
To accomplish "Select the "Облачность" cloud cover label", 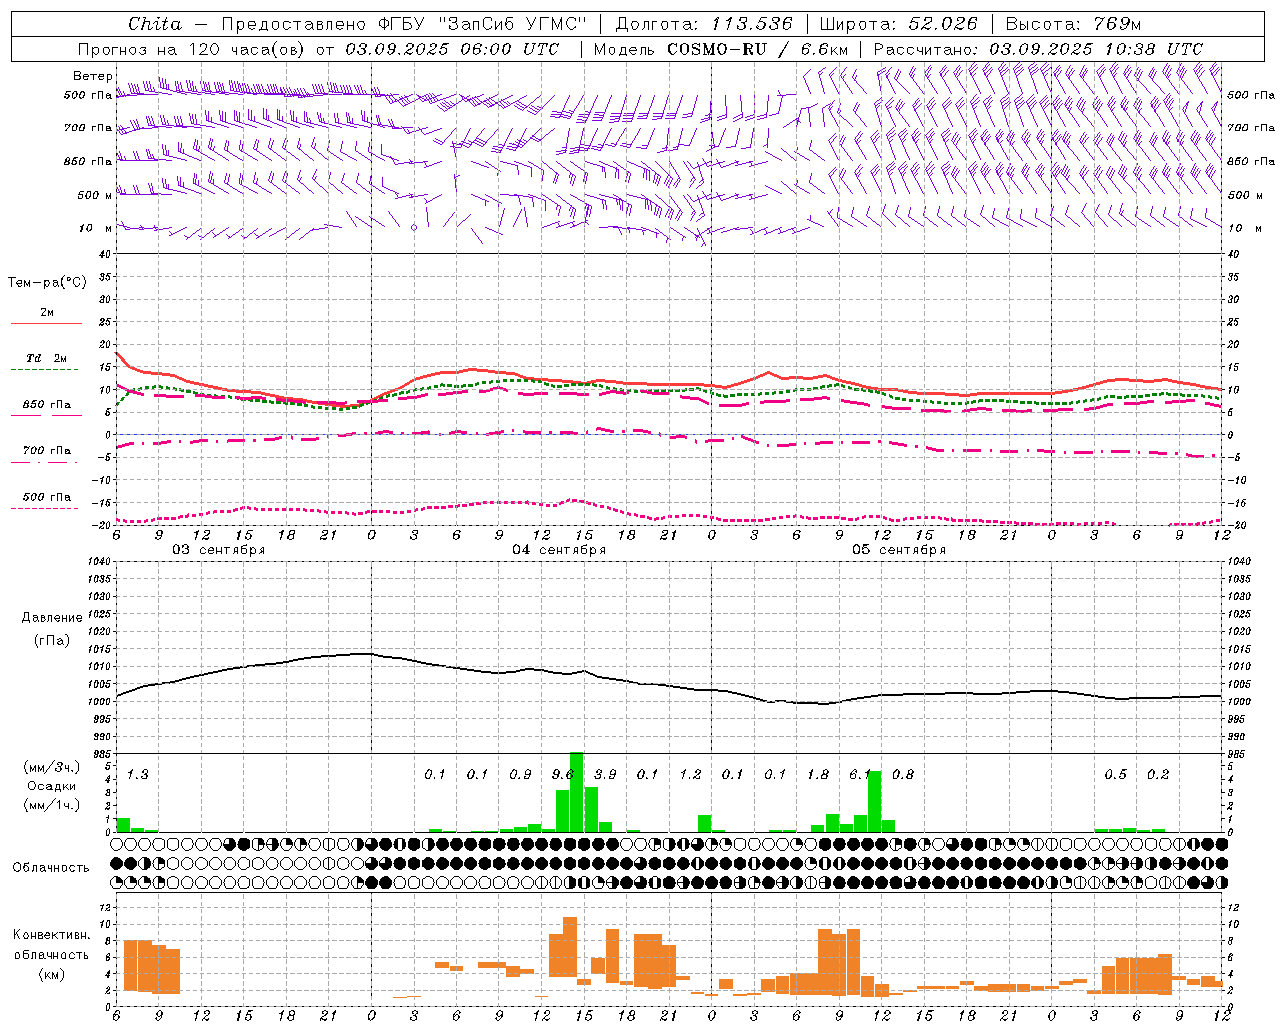I will point(51,868).
